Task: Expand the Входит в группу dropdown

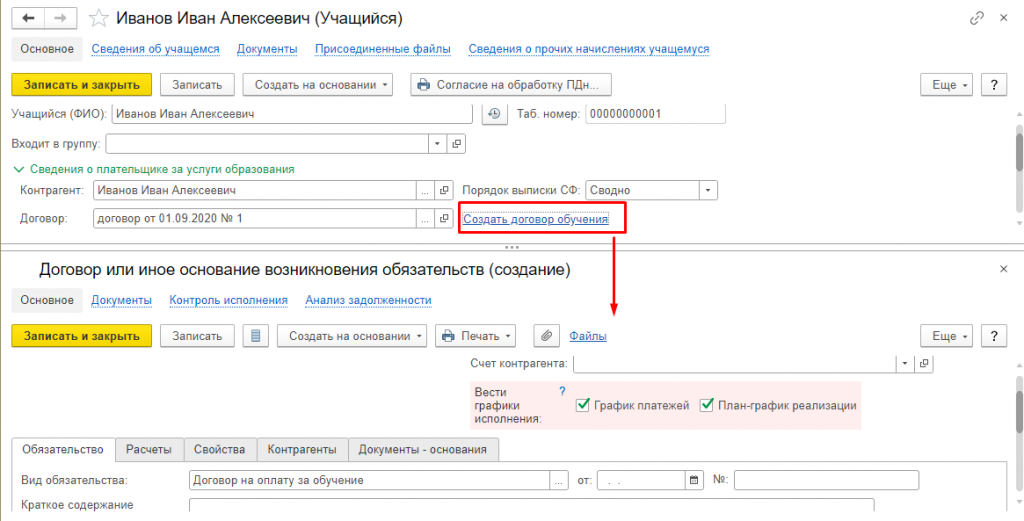Action: pyautogui.click(x=438, y=143)
